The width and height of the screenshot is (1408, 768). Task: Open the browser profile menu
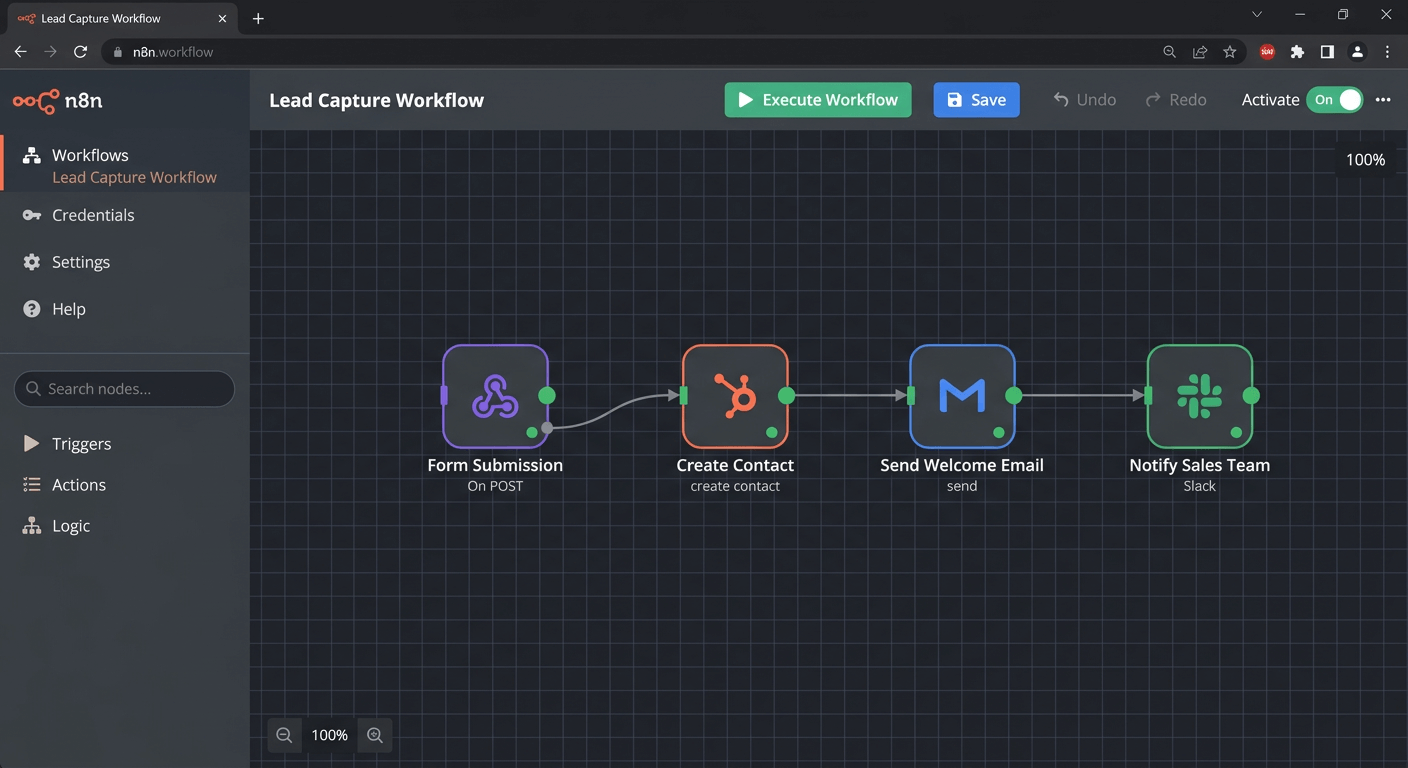point(1357,52)
